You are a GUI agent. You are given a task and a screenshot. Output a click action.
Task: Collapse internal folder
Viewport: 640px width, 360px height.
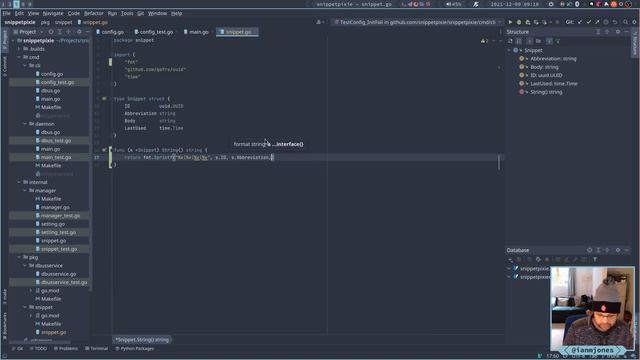click(x=19, y=182)
